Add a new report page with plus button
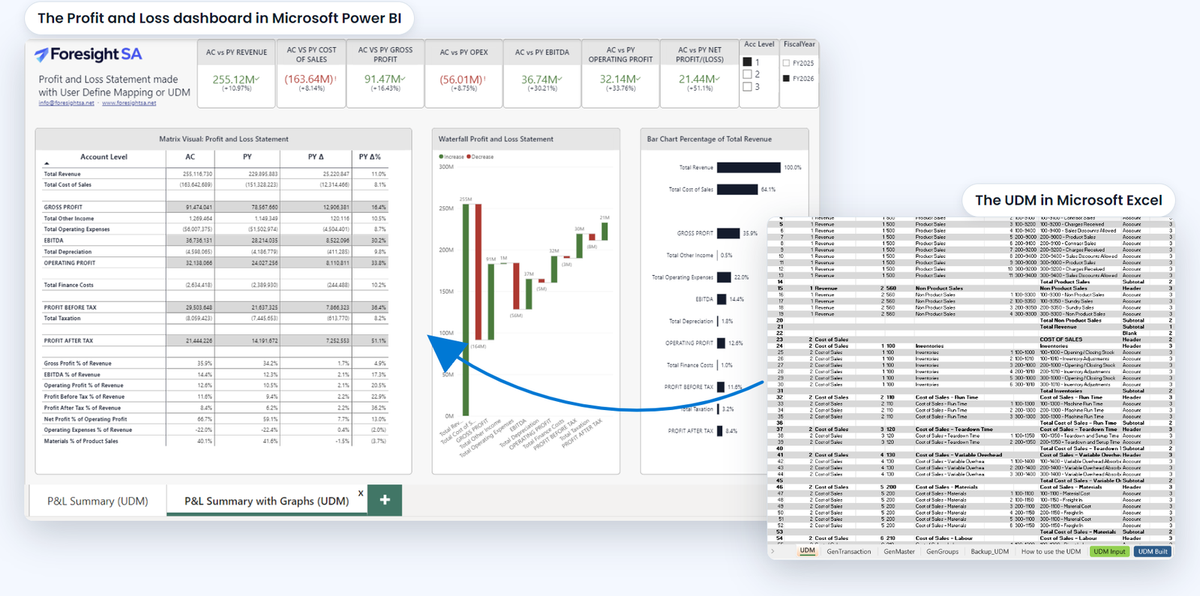The width and height of the screenshot is (1200, 596). (x=385, y=499)
